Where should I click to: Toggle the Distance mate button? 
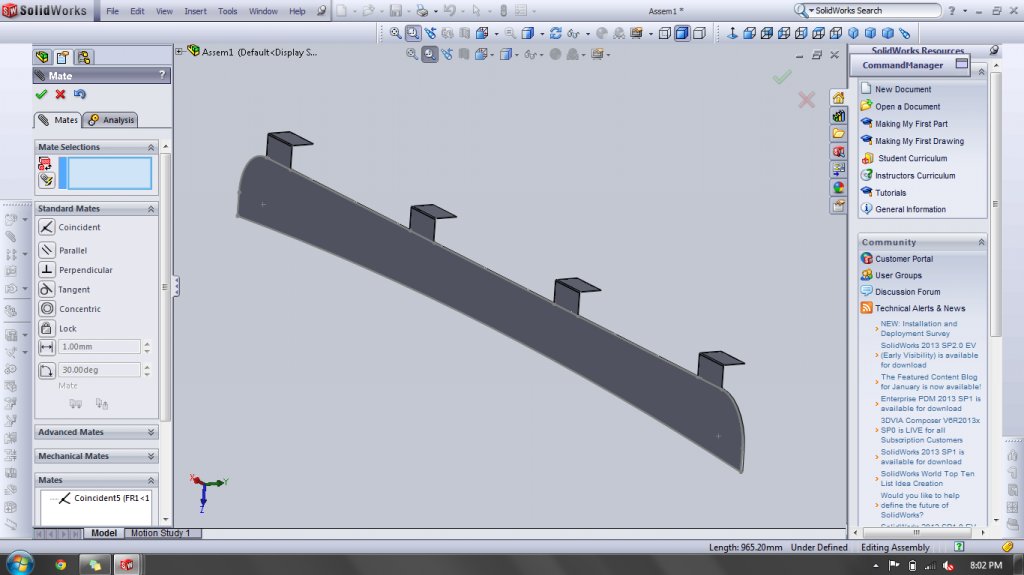pos(46,347)
